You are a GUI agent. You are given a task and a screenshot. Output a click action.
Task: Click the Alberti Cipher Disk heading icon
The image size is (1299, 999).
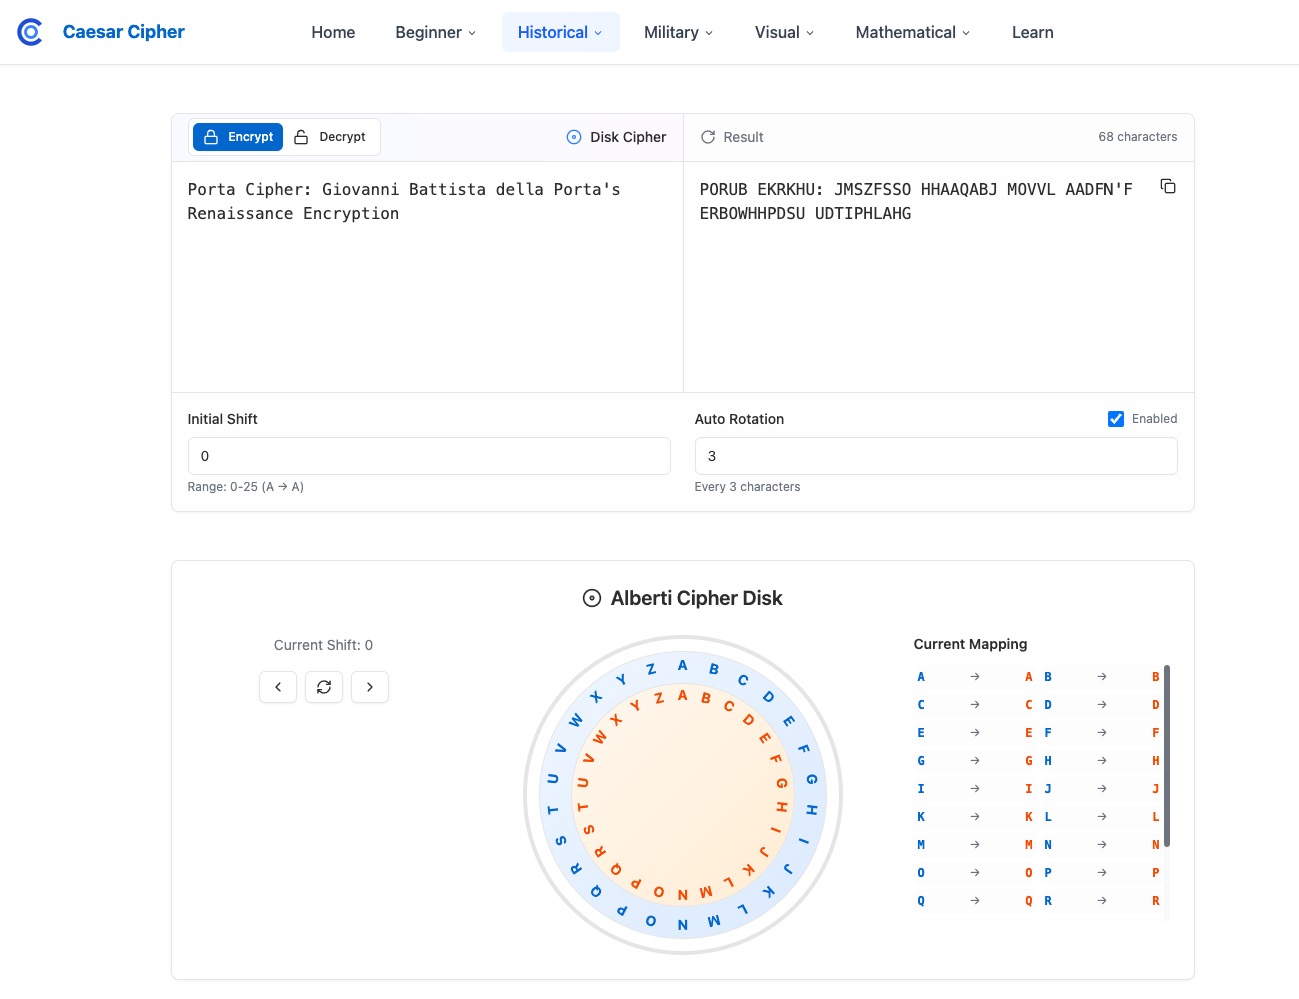592,598
